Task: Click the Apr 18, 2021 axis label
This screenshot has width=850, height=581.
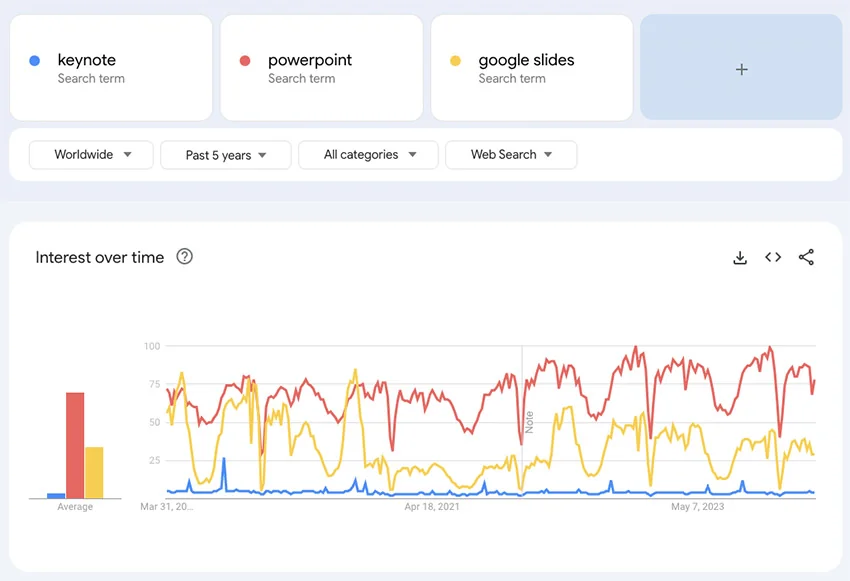Action: tap(432, 506)
